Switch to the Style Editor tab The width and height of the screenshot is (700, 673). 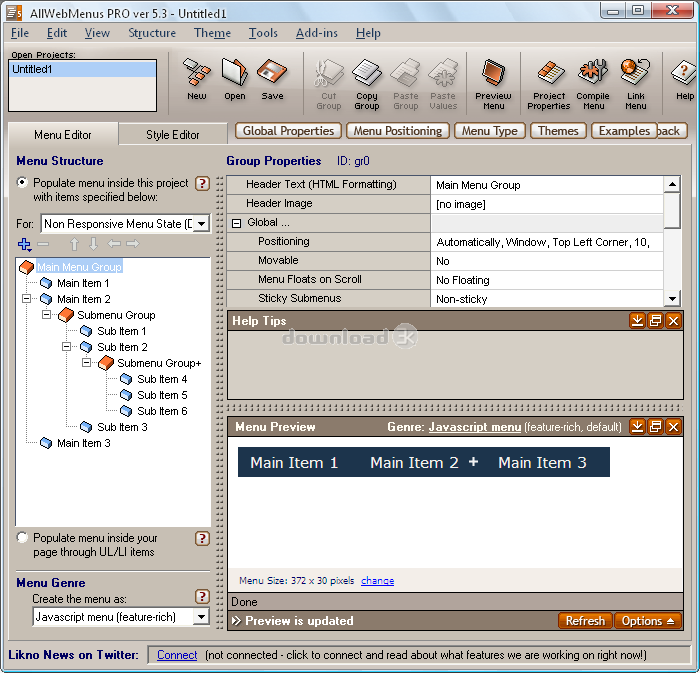[173, 134]
